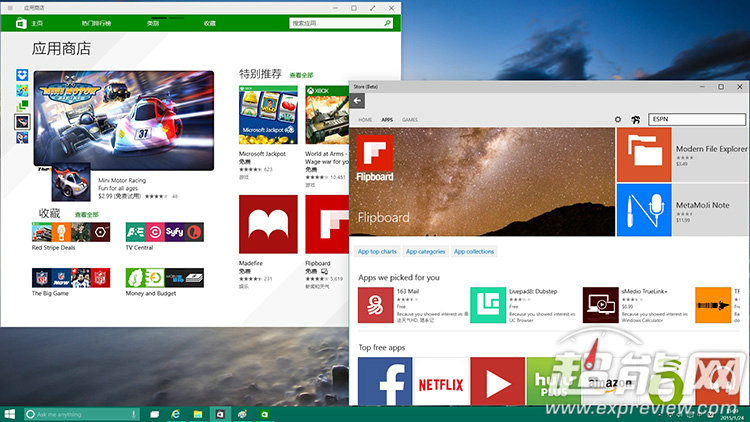Open the Madefire app tile

(x=267, y=225)
